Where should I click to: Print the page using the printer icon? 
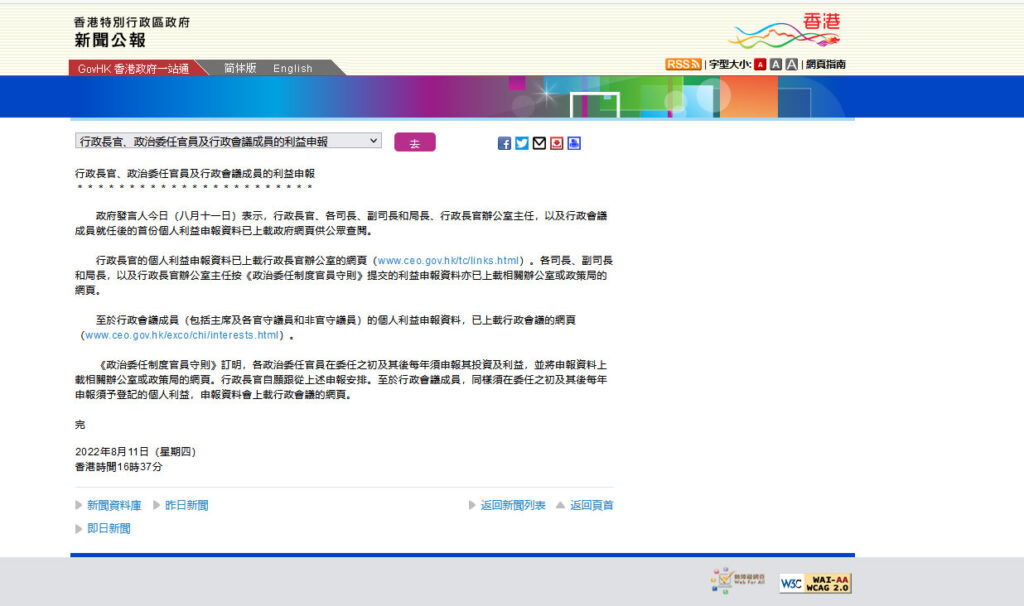coord(574,143)
